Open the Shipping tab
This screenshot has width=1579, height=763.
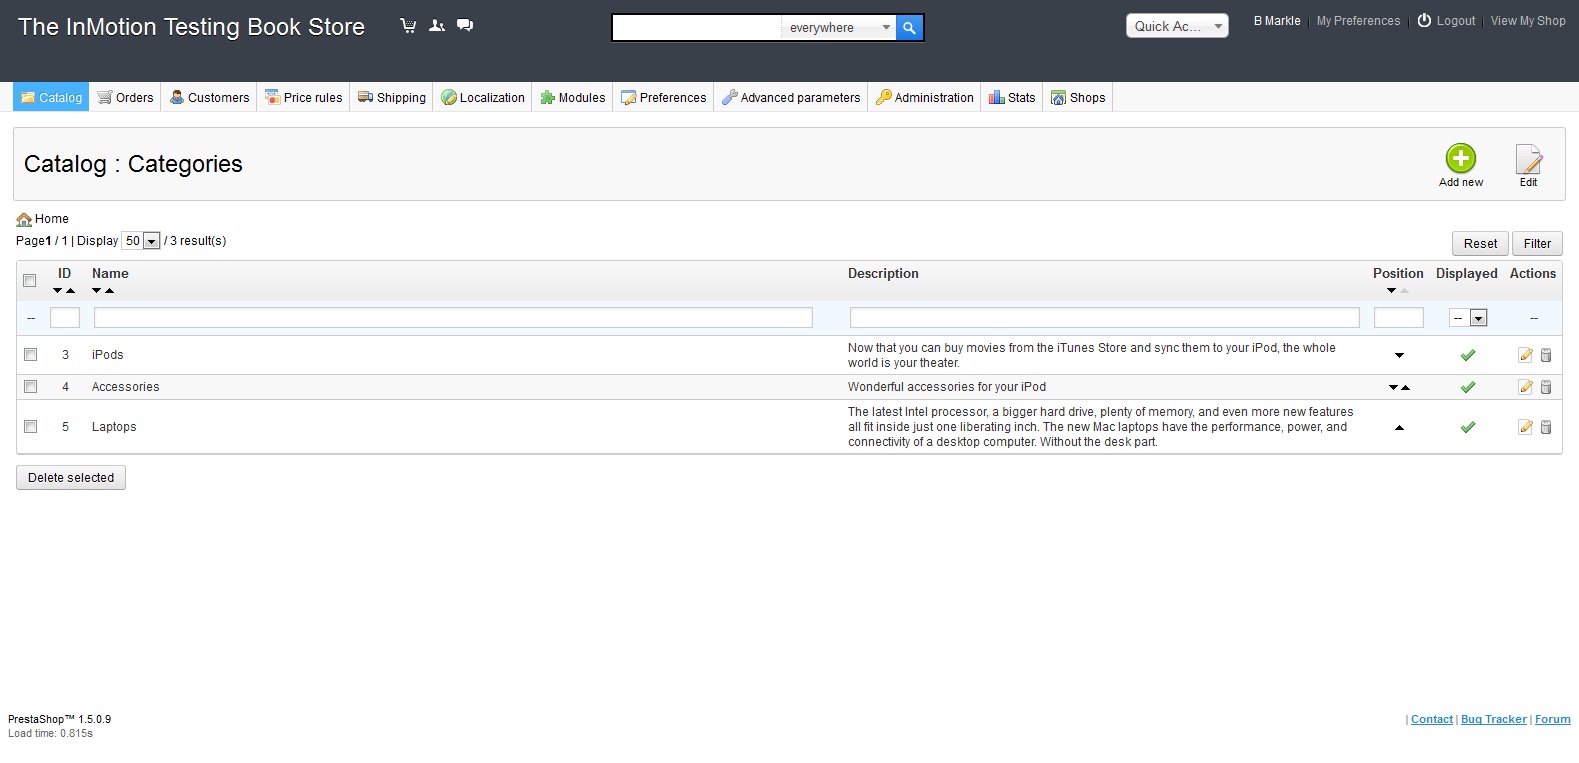[392, 97]
